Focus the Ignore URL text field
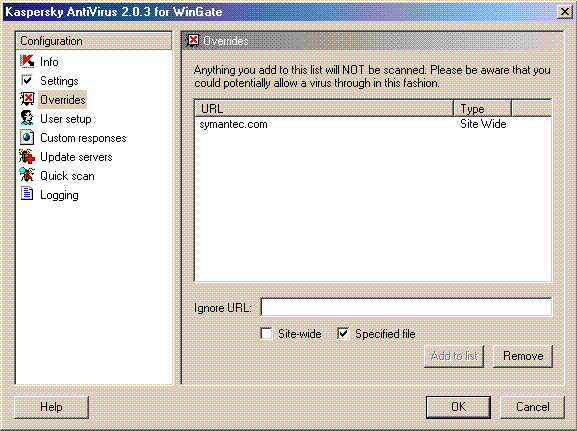Viewport: 577px width, 431px height. tap(406, 307)
